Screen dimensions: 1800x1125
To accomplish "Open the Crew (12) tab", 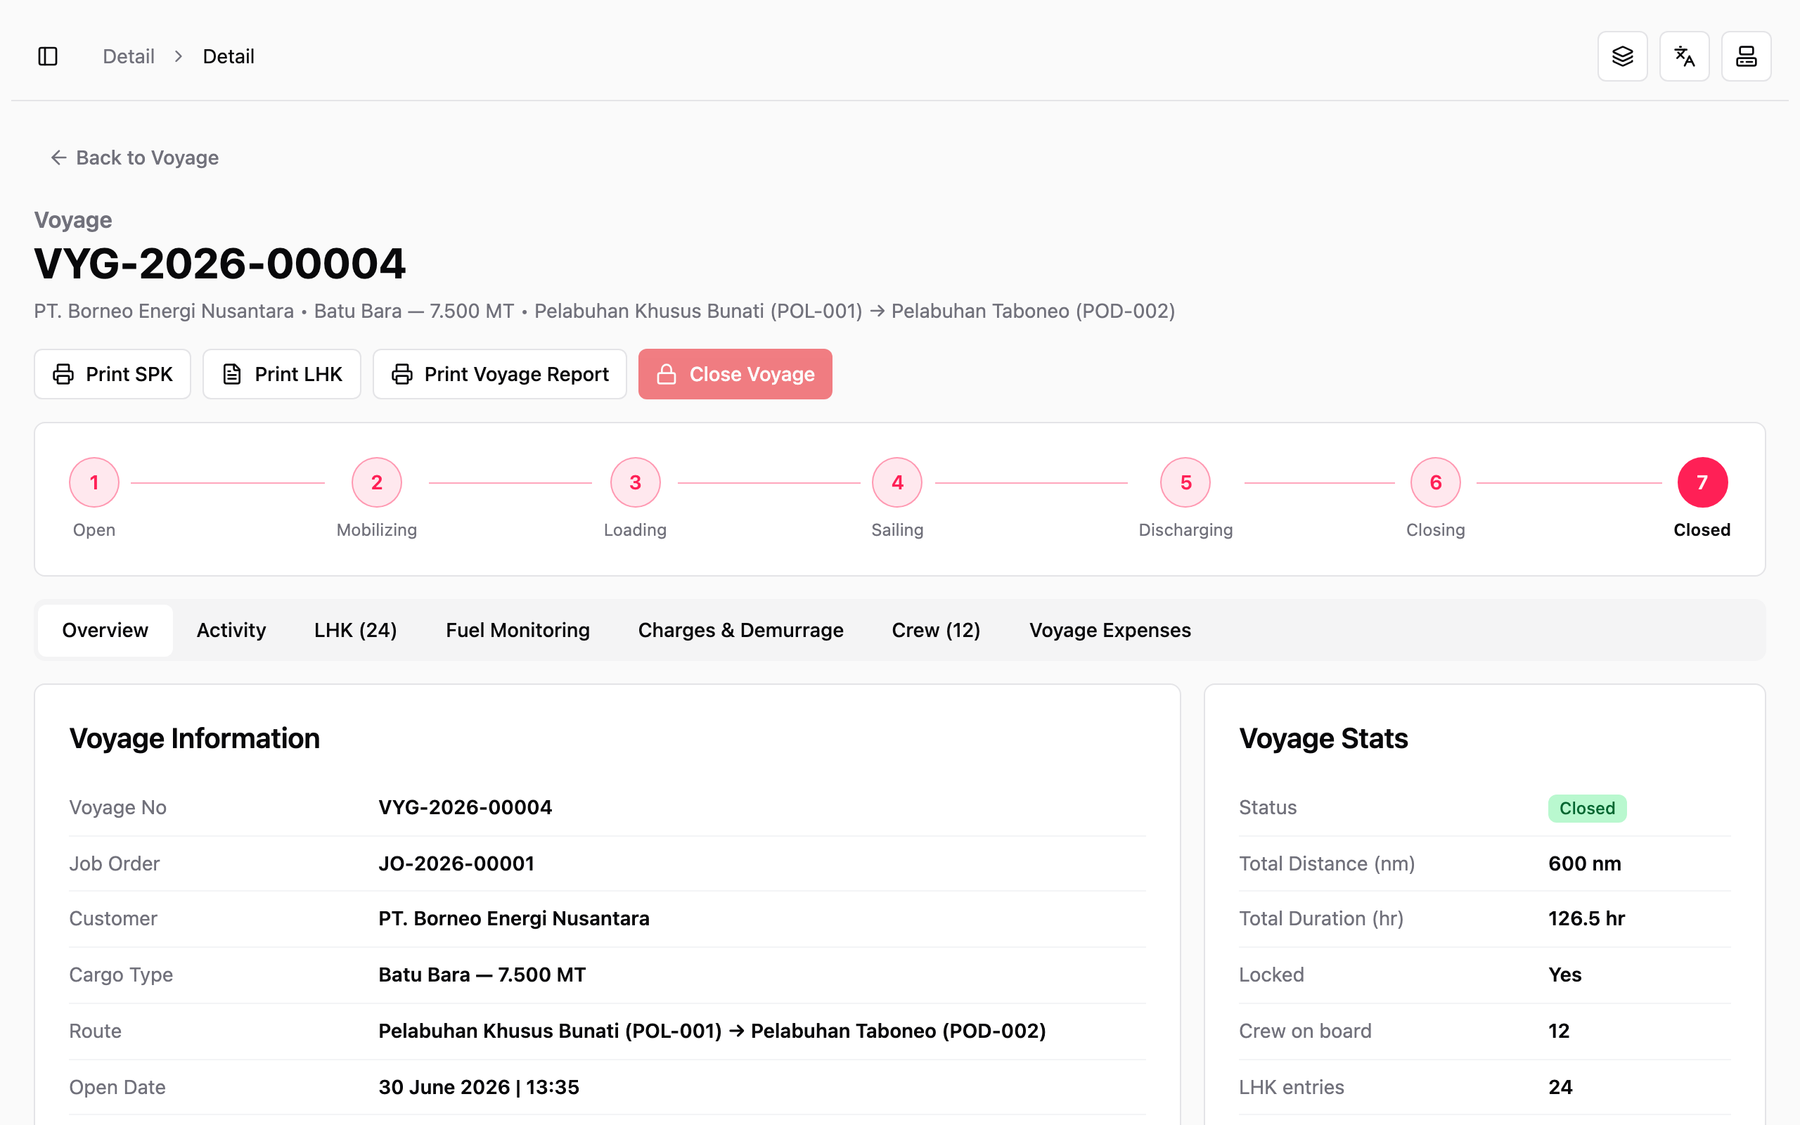I will pyautogui.click(x=936, y=630).
